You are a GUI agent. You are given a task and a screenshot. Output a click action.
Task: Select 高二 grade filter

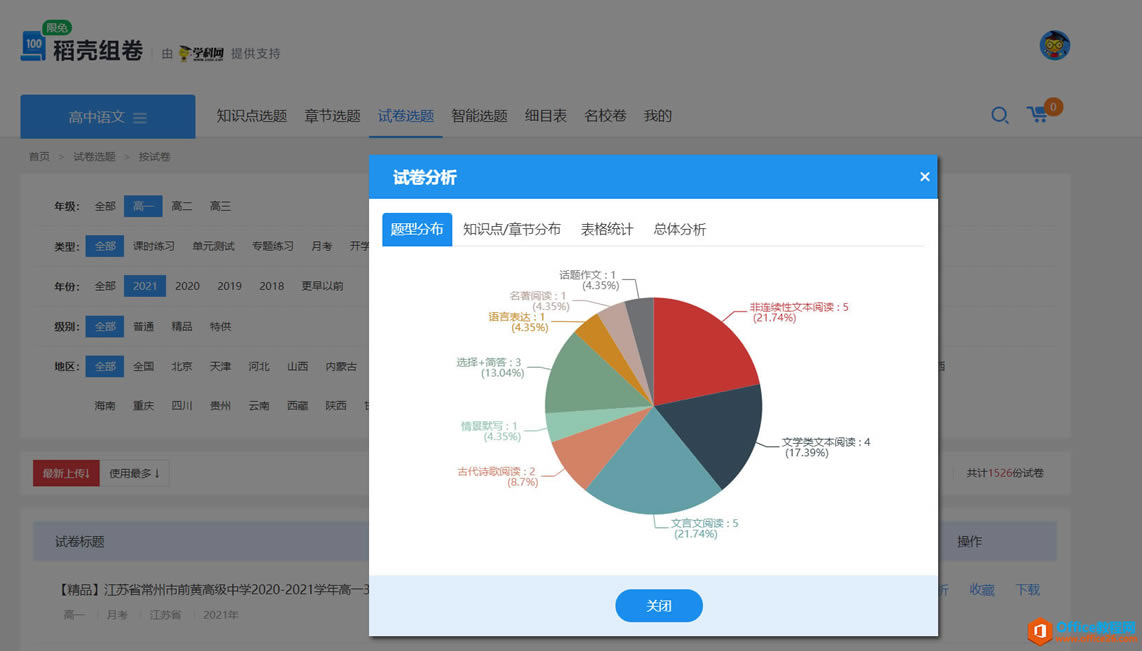click(x=181, y=206)
